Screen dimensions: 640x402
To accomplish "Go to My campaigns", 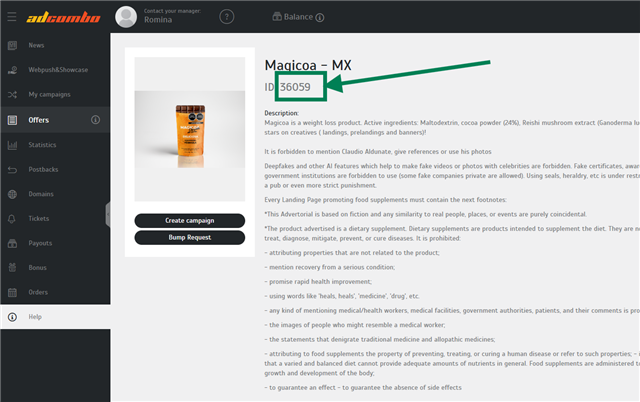I will 55,94.
